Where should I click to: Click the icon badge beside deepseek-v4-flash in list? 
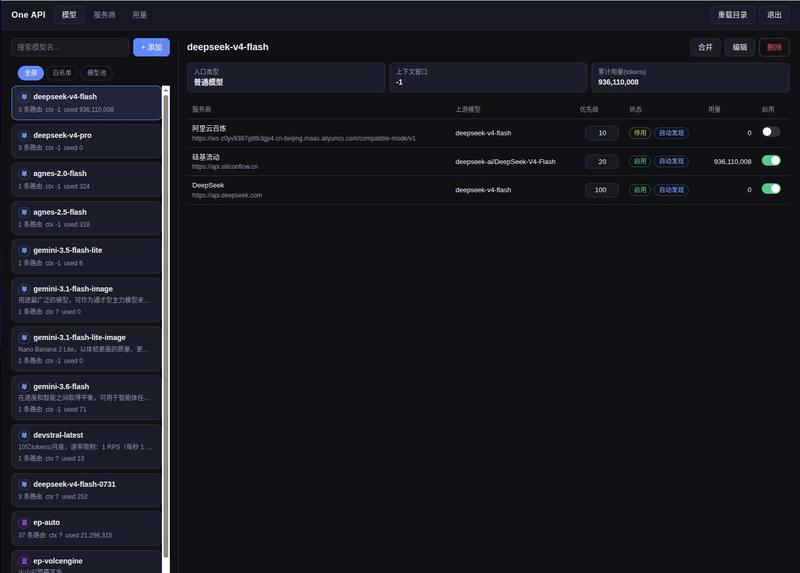coord(24,96)
